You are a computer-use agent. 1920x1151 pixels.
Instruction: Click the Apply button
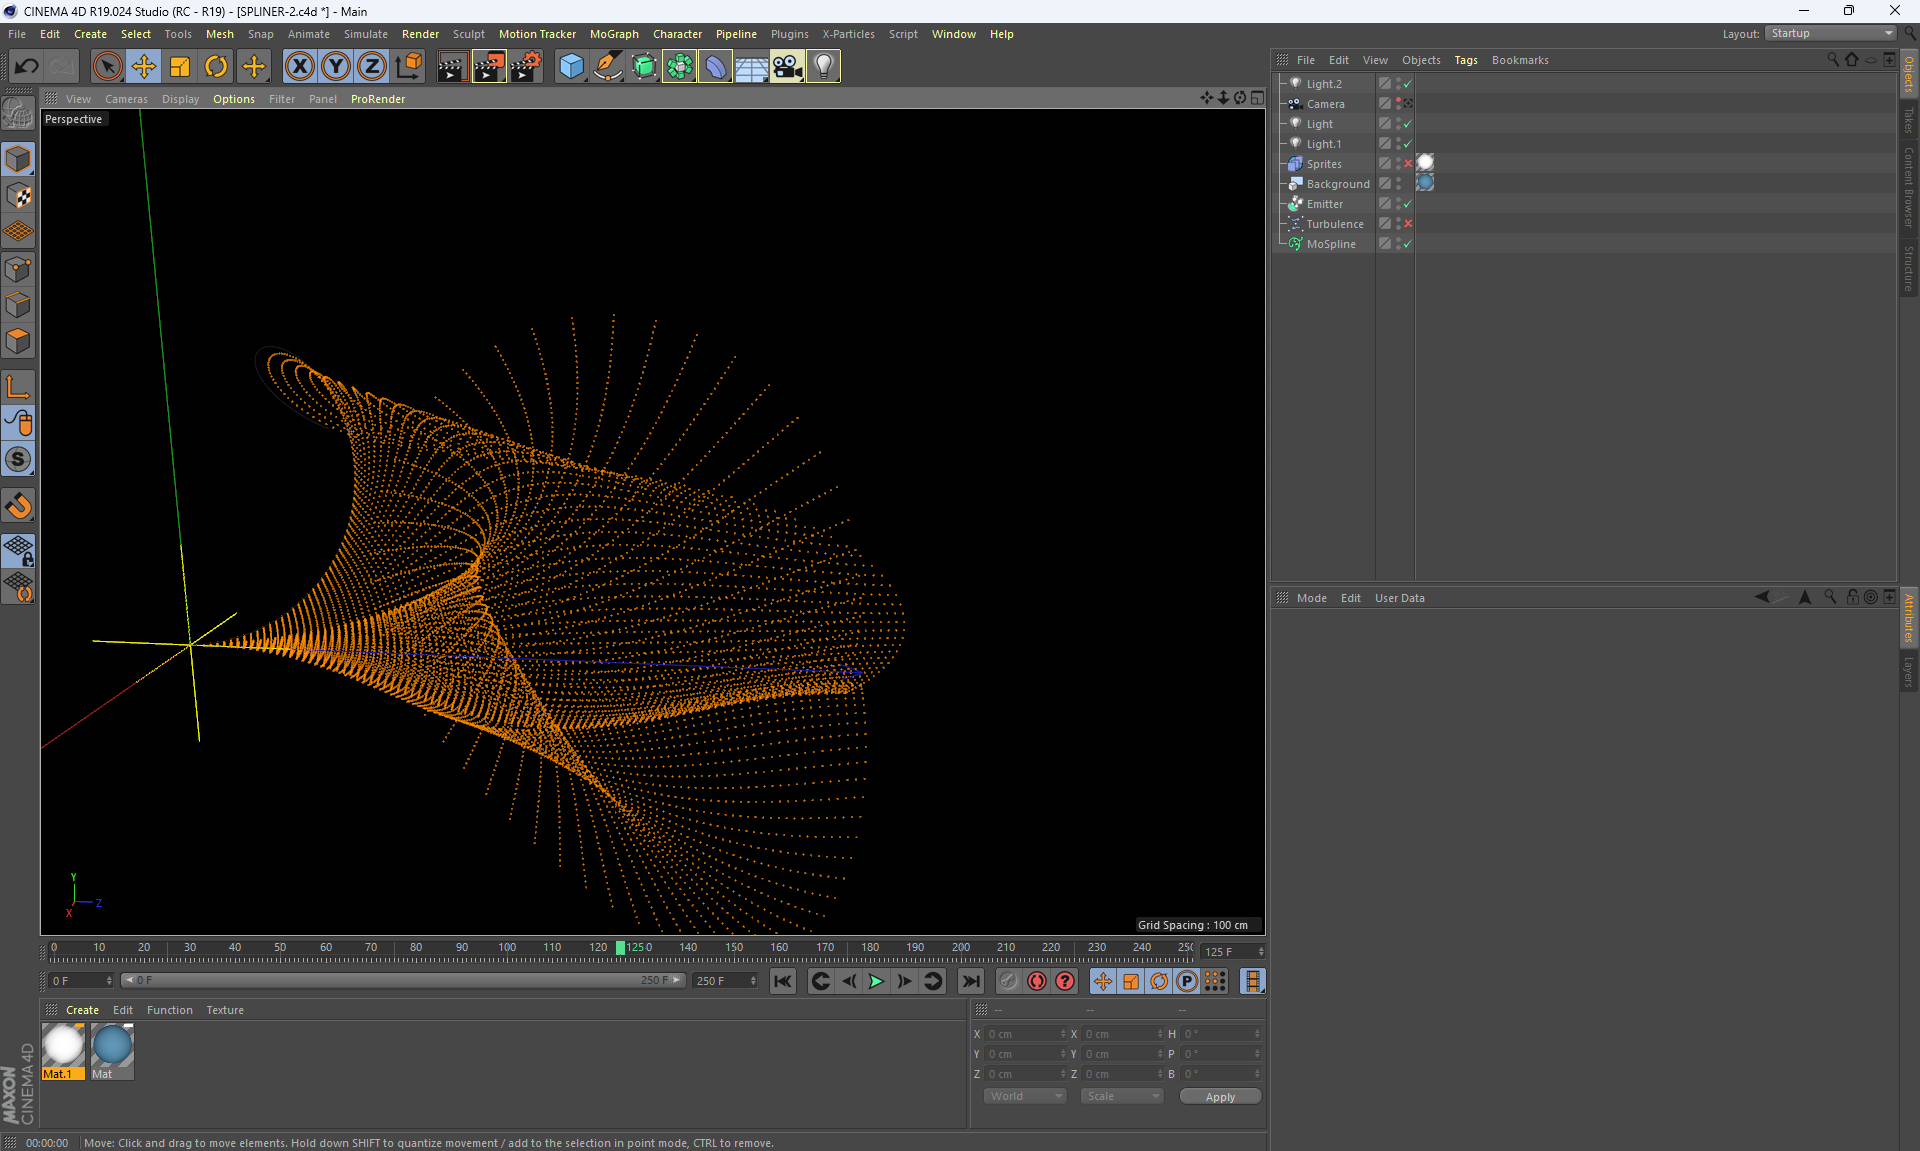click(1219, 1097)
